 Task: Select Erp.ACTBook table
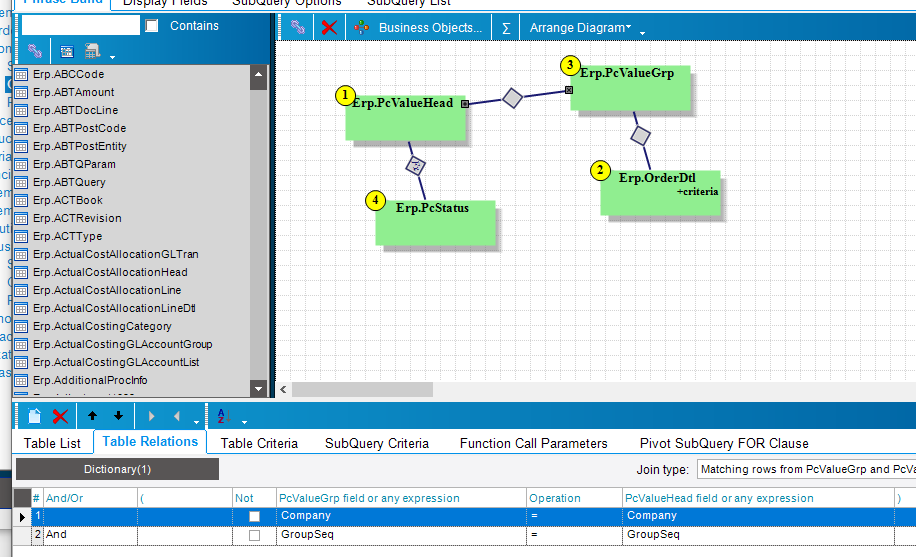coord(68,200)
